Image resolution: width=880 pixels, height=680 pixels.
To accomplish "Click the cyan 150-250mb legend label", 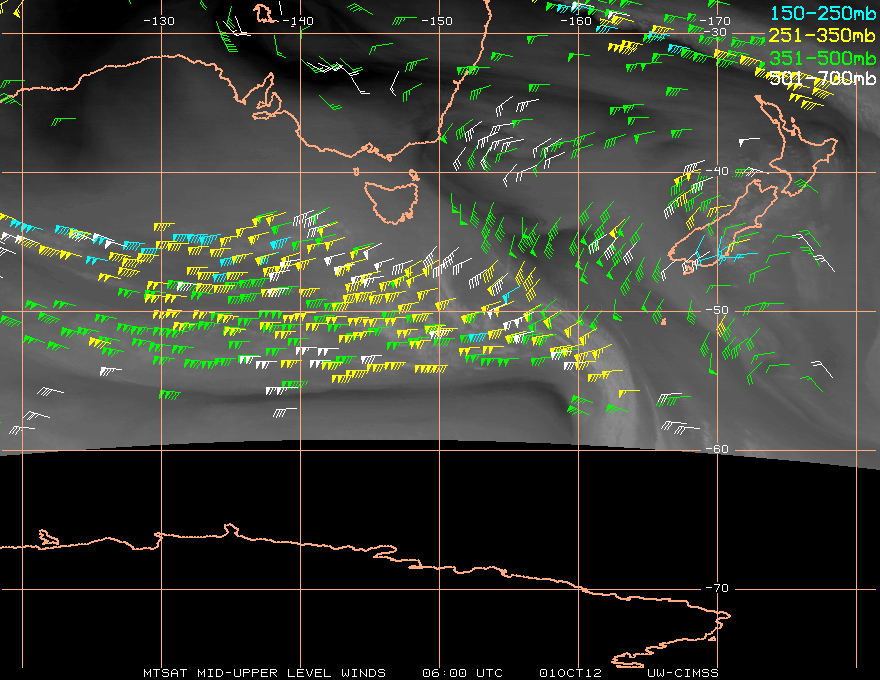I will [820, 11].
